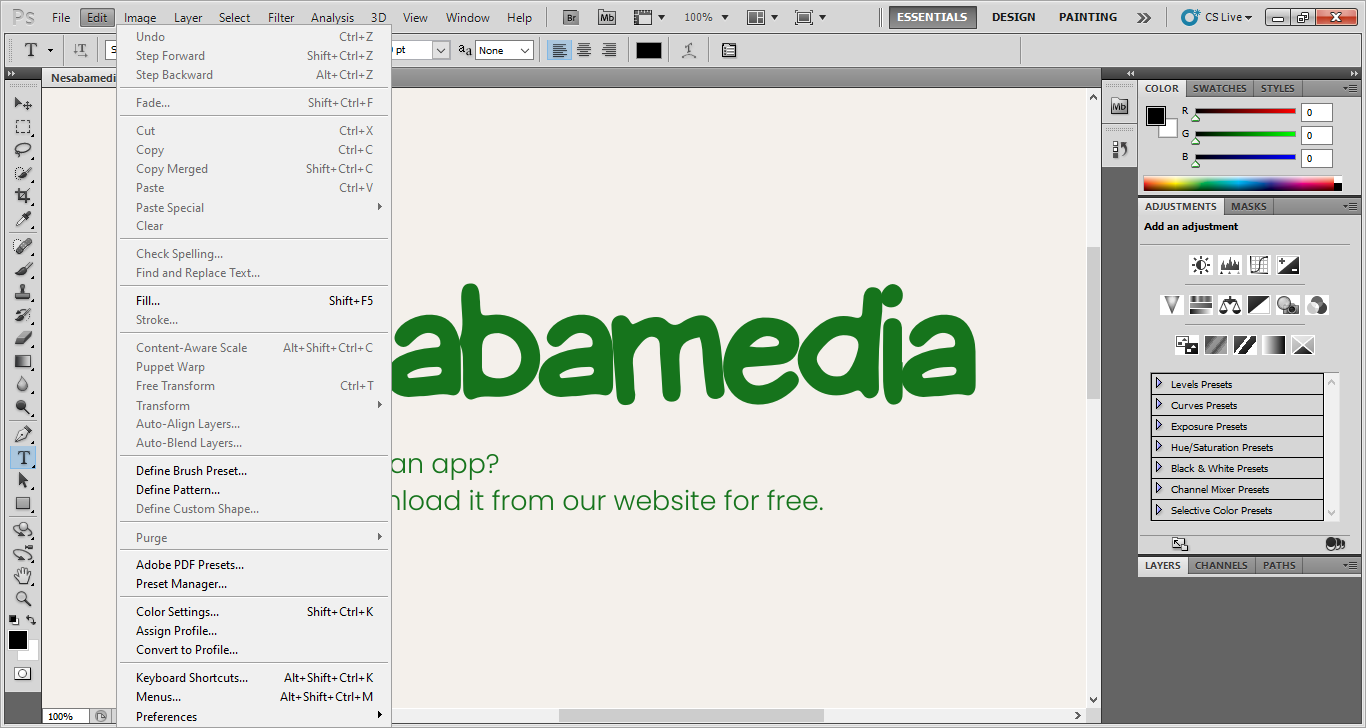The width and height of the screenshot is (1366, 728).
Task: Expand the Levels Presets list
Action: 1159,384
